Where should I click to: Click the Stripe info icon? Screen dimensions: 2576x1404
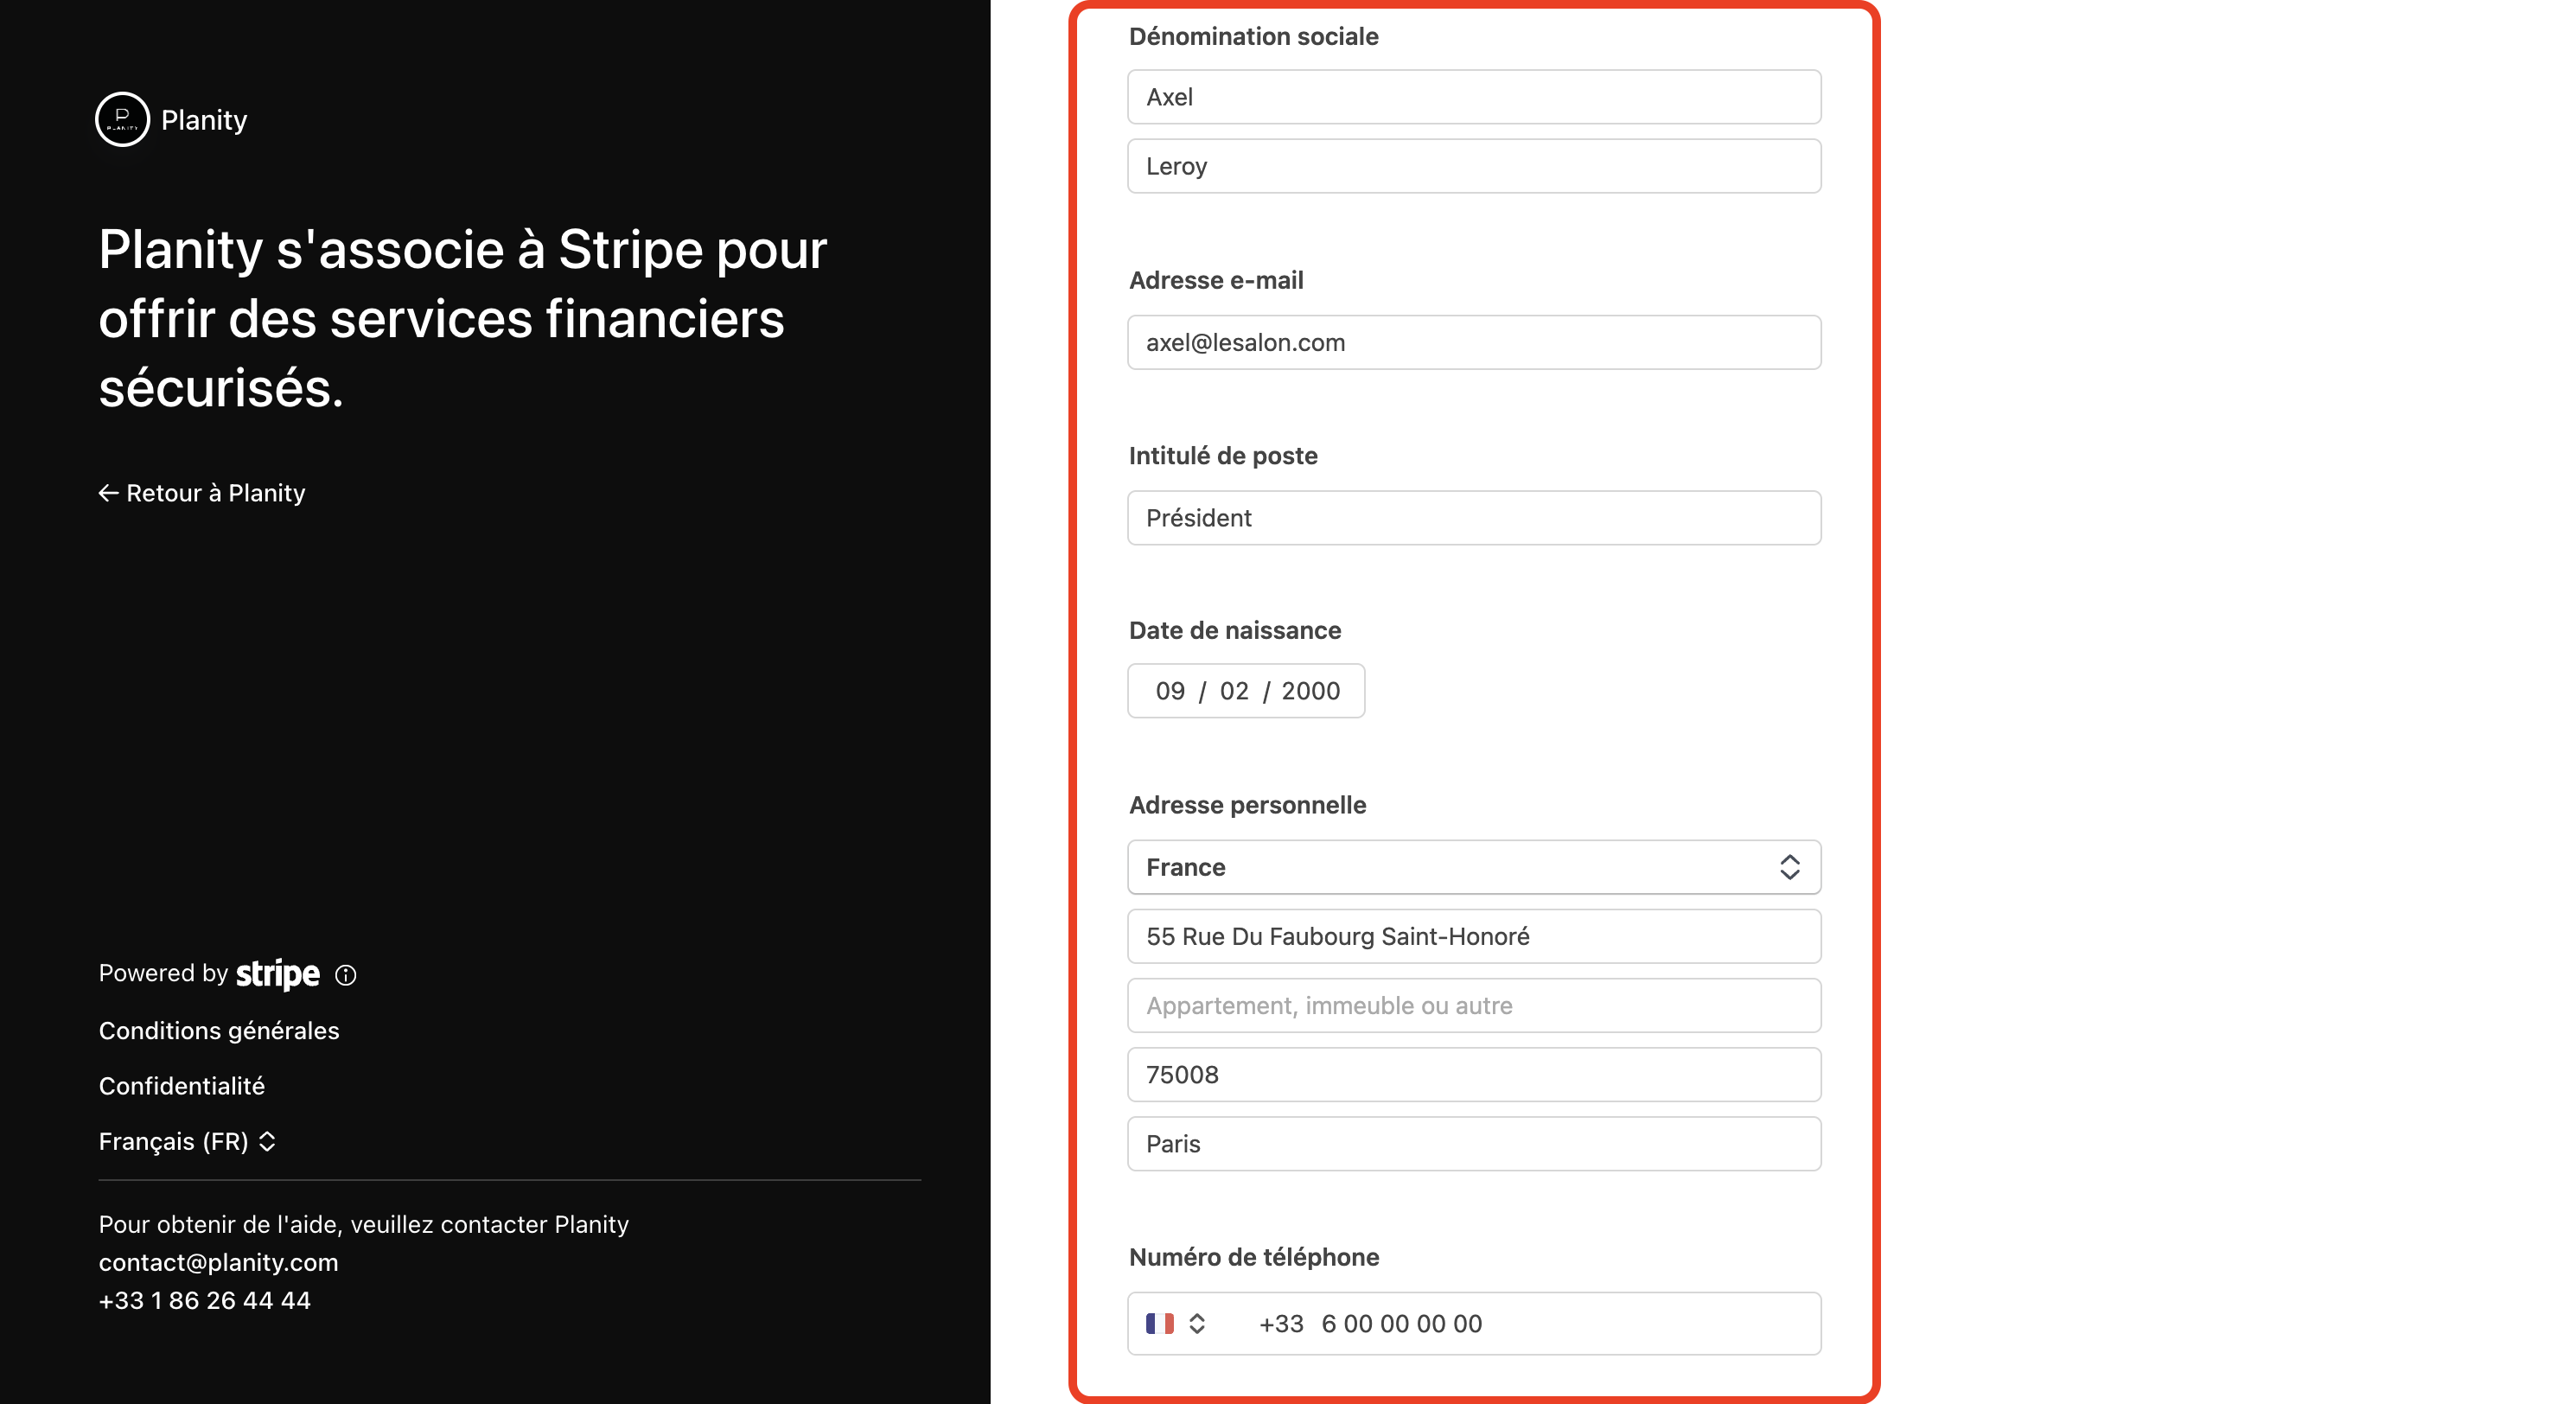[345, 975]
